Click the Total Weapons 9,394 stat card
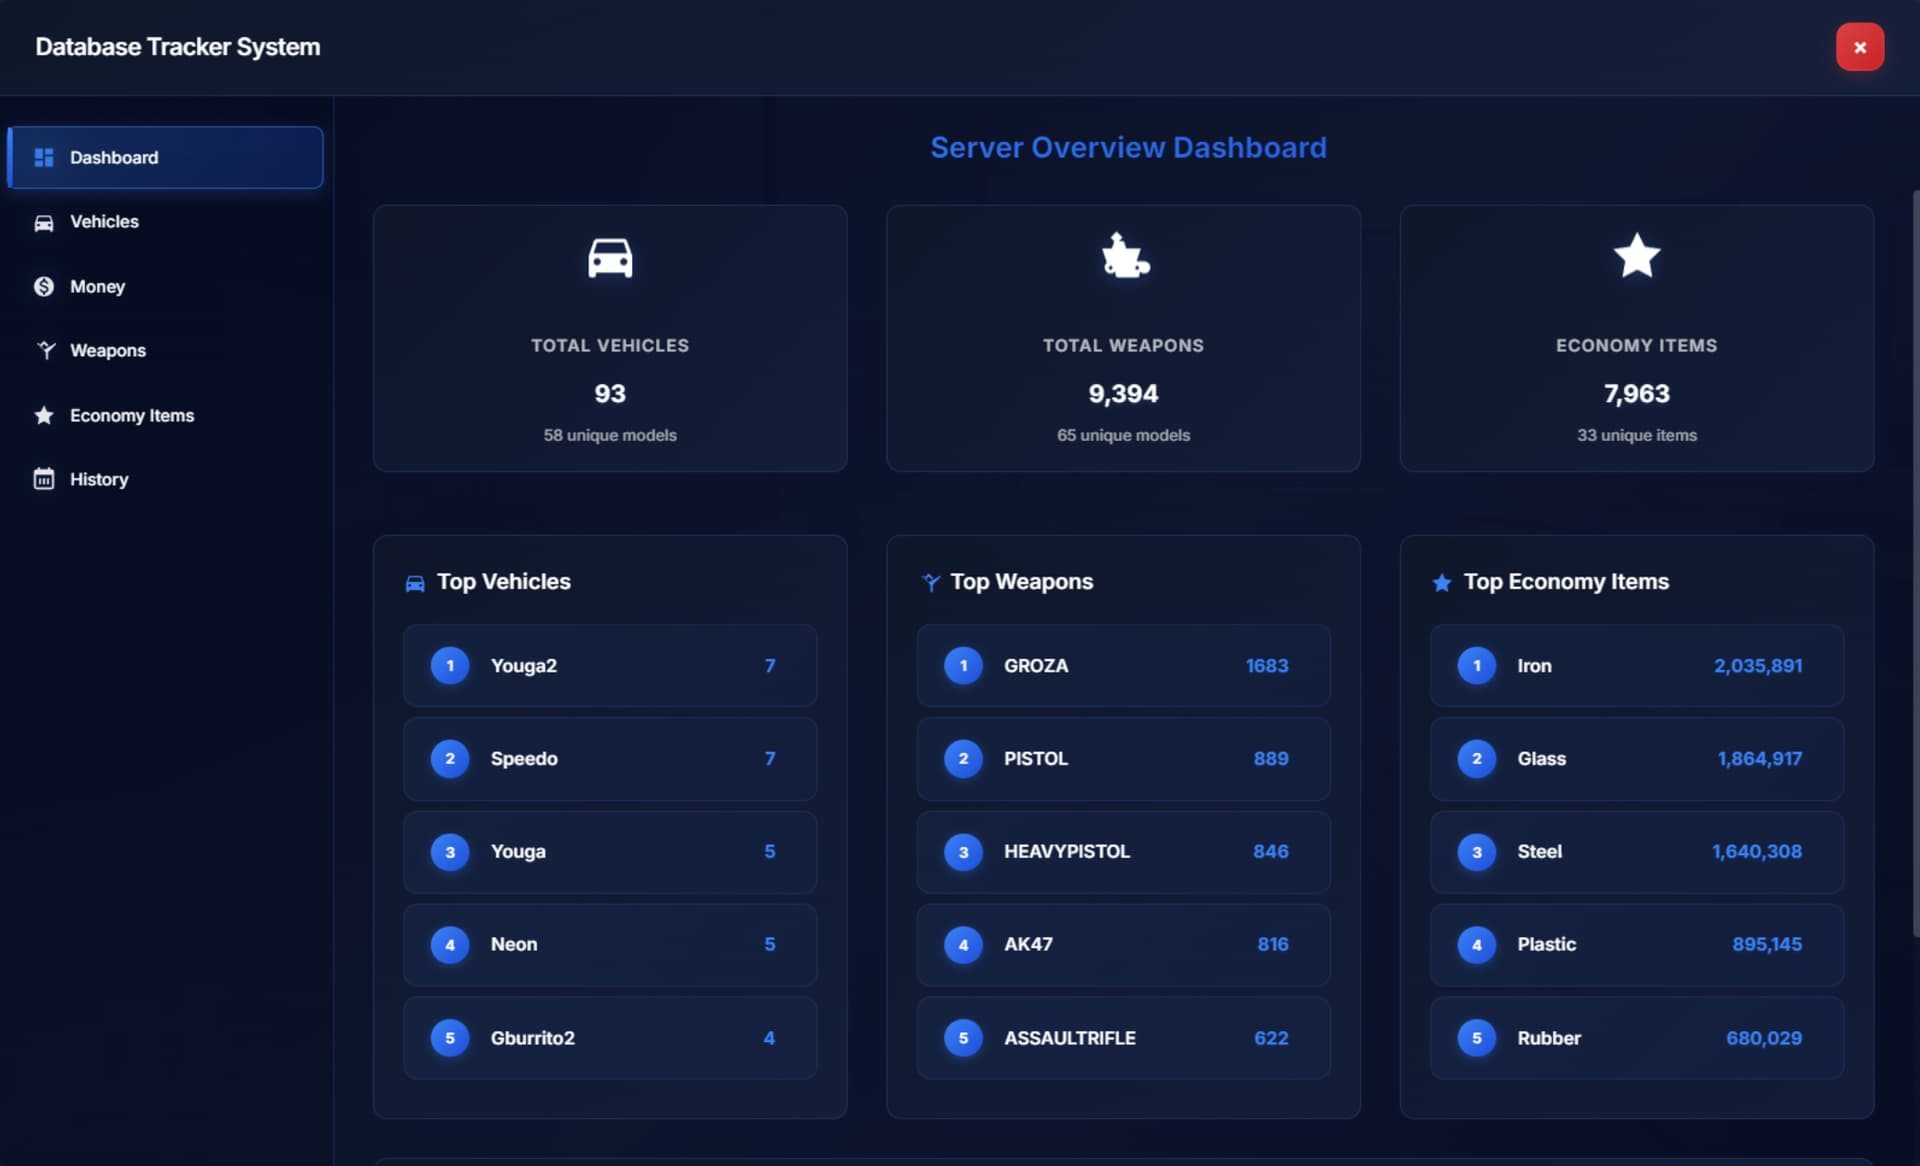Viewport: 1920px width, 1166px height. point(1123,338)
